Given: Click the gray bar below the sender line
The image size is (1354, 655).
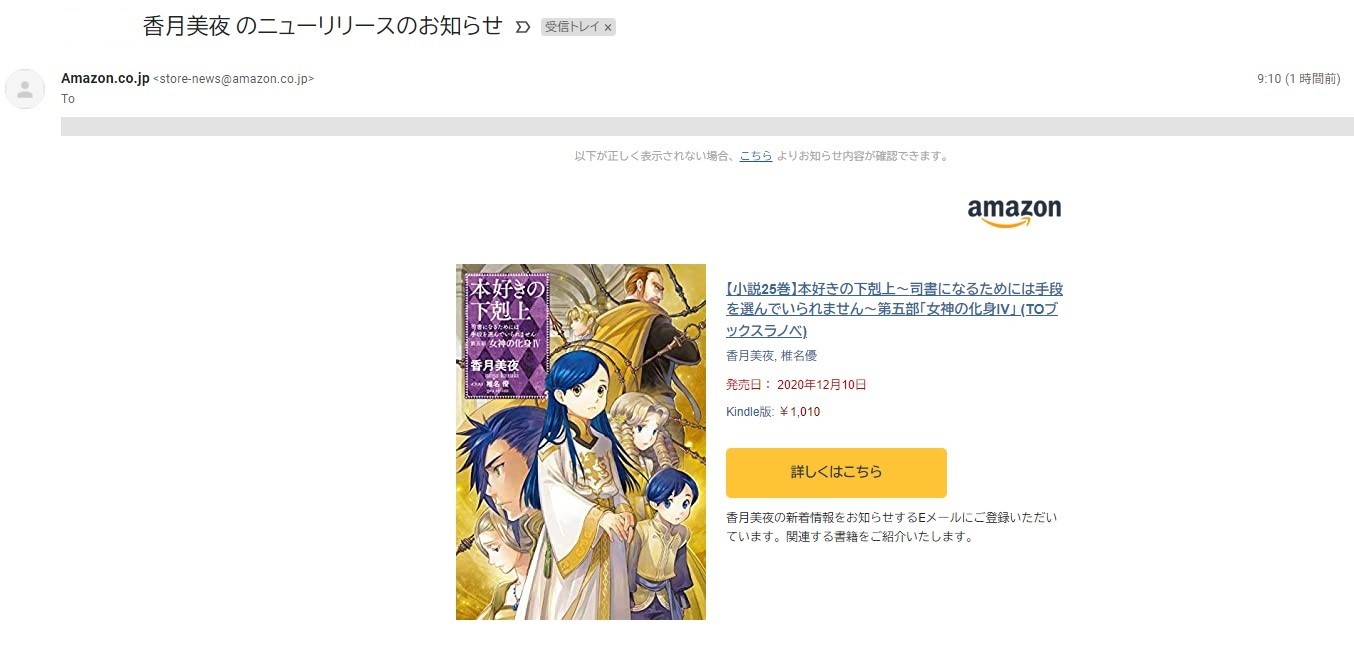Looking at the screenshot, I should pos(707,126).
